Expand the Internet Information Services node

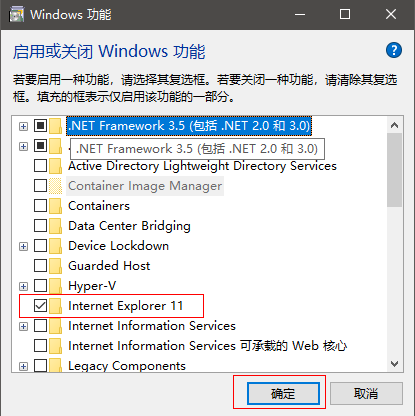click(23, 326)
